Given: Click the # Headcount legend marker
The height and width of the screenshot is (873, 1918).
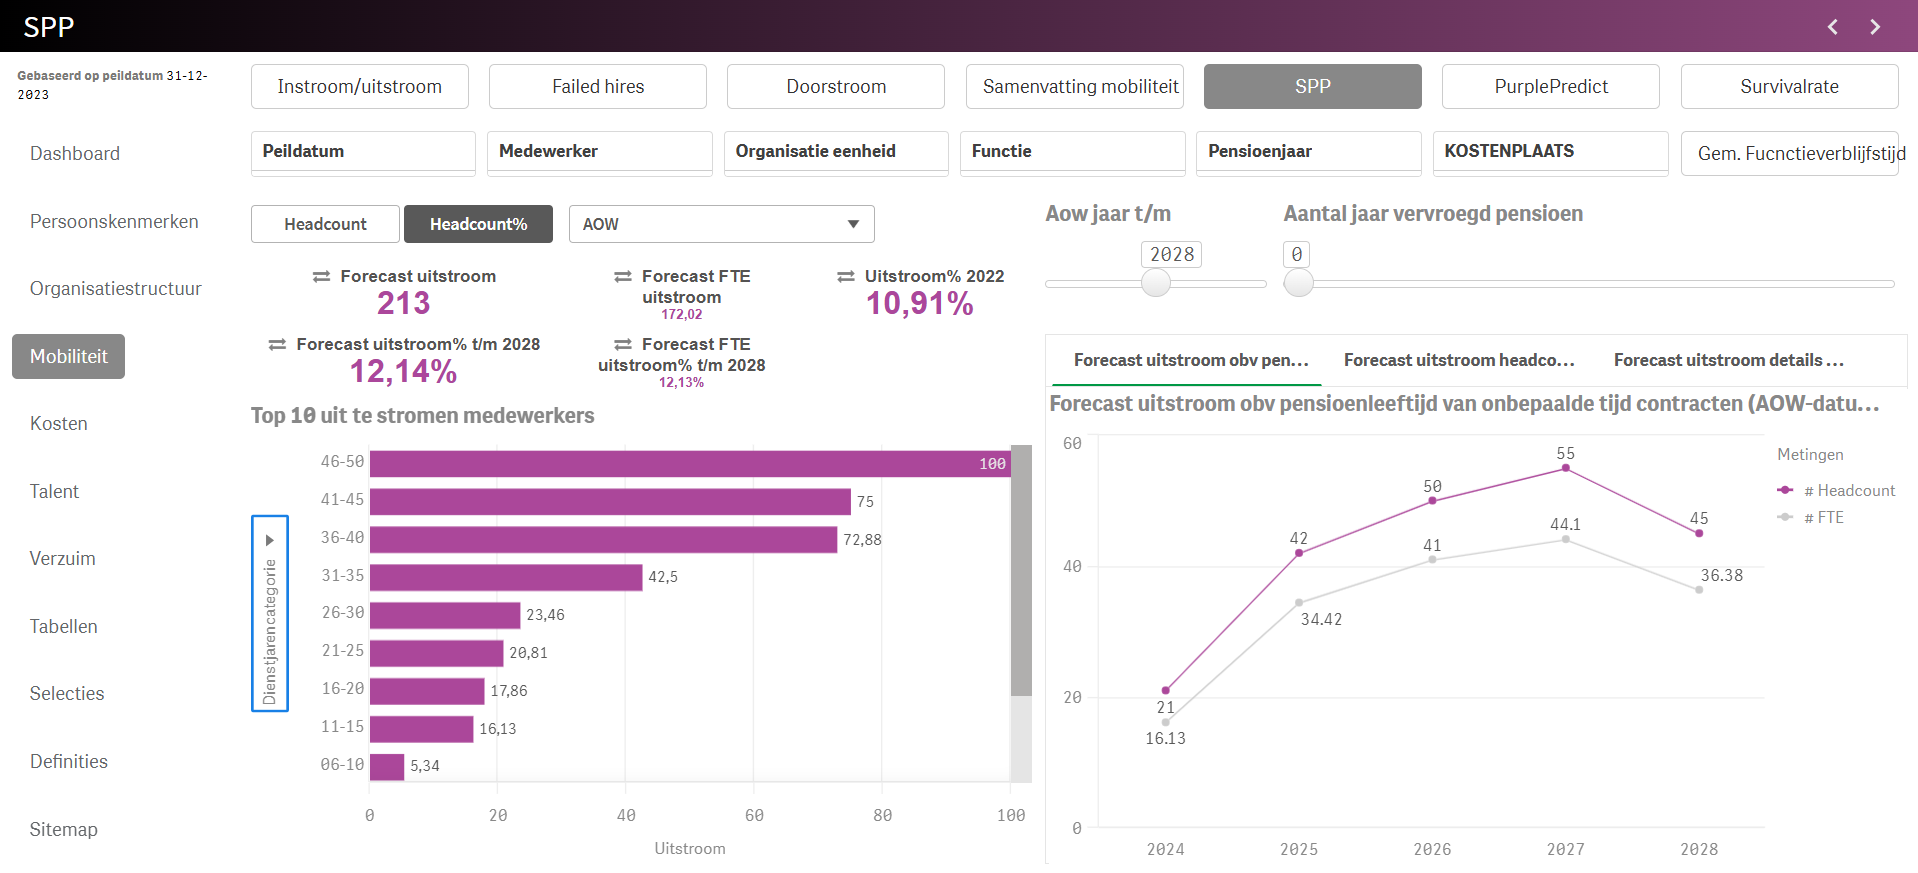Looking at the screenshot, I should (1785, 490).
